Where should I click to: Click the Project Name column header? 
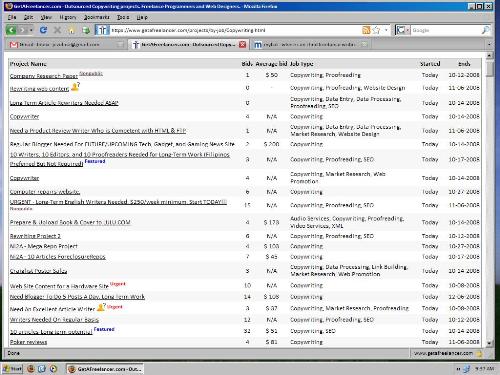coord(28,64)
